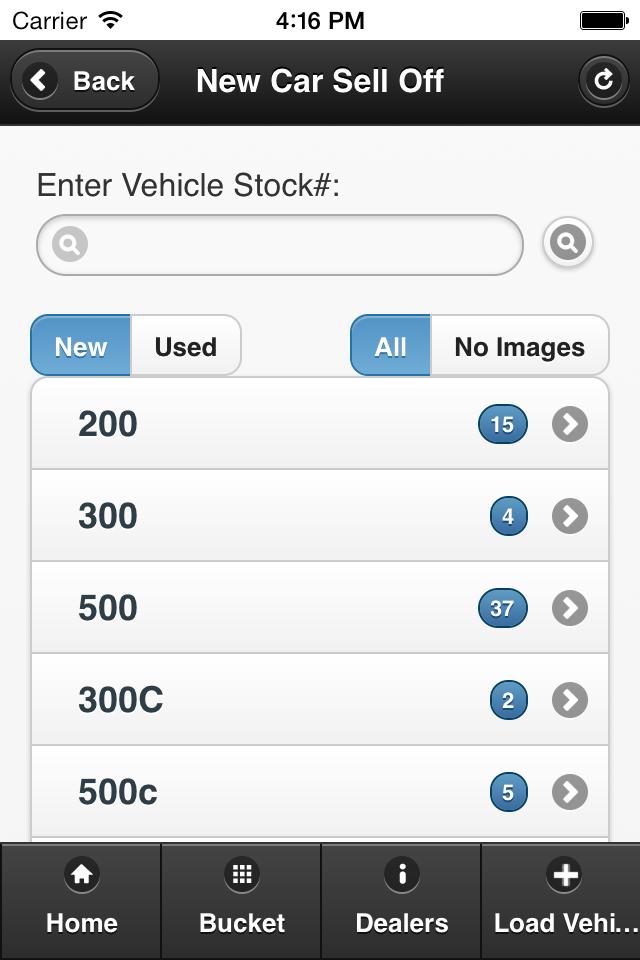Tap the count badge 37 for model 500
Image resolution: width=640 pixels, height=960 pixels.
tap(502, 608)
